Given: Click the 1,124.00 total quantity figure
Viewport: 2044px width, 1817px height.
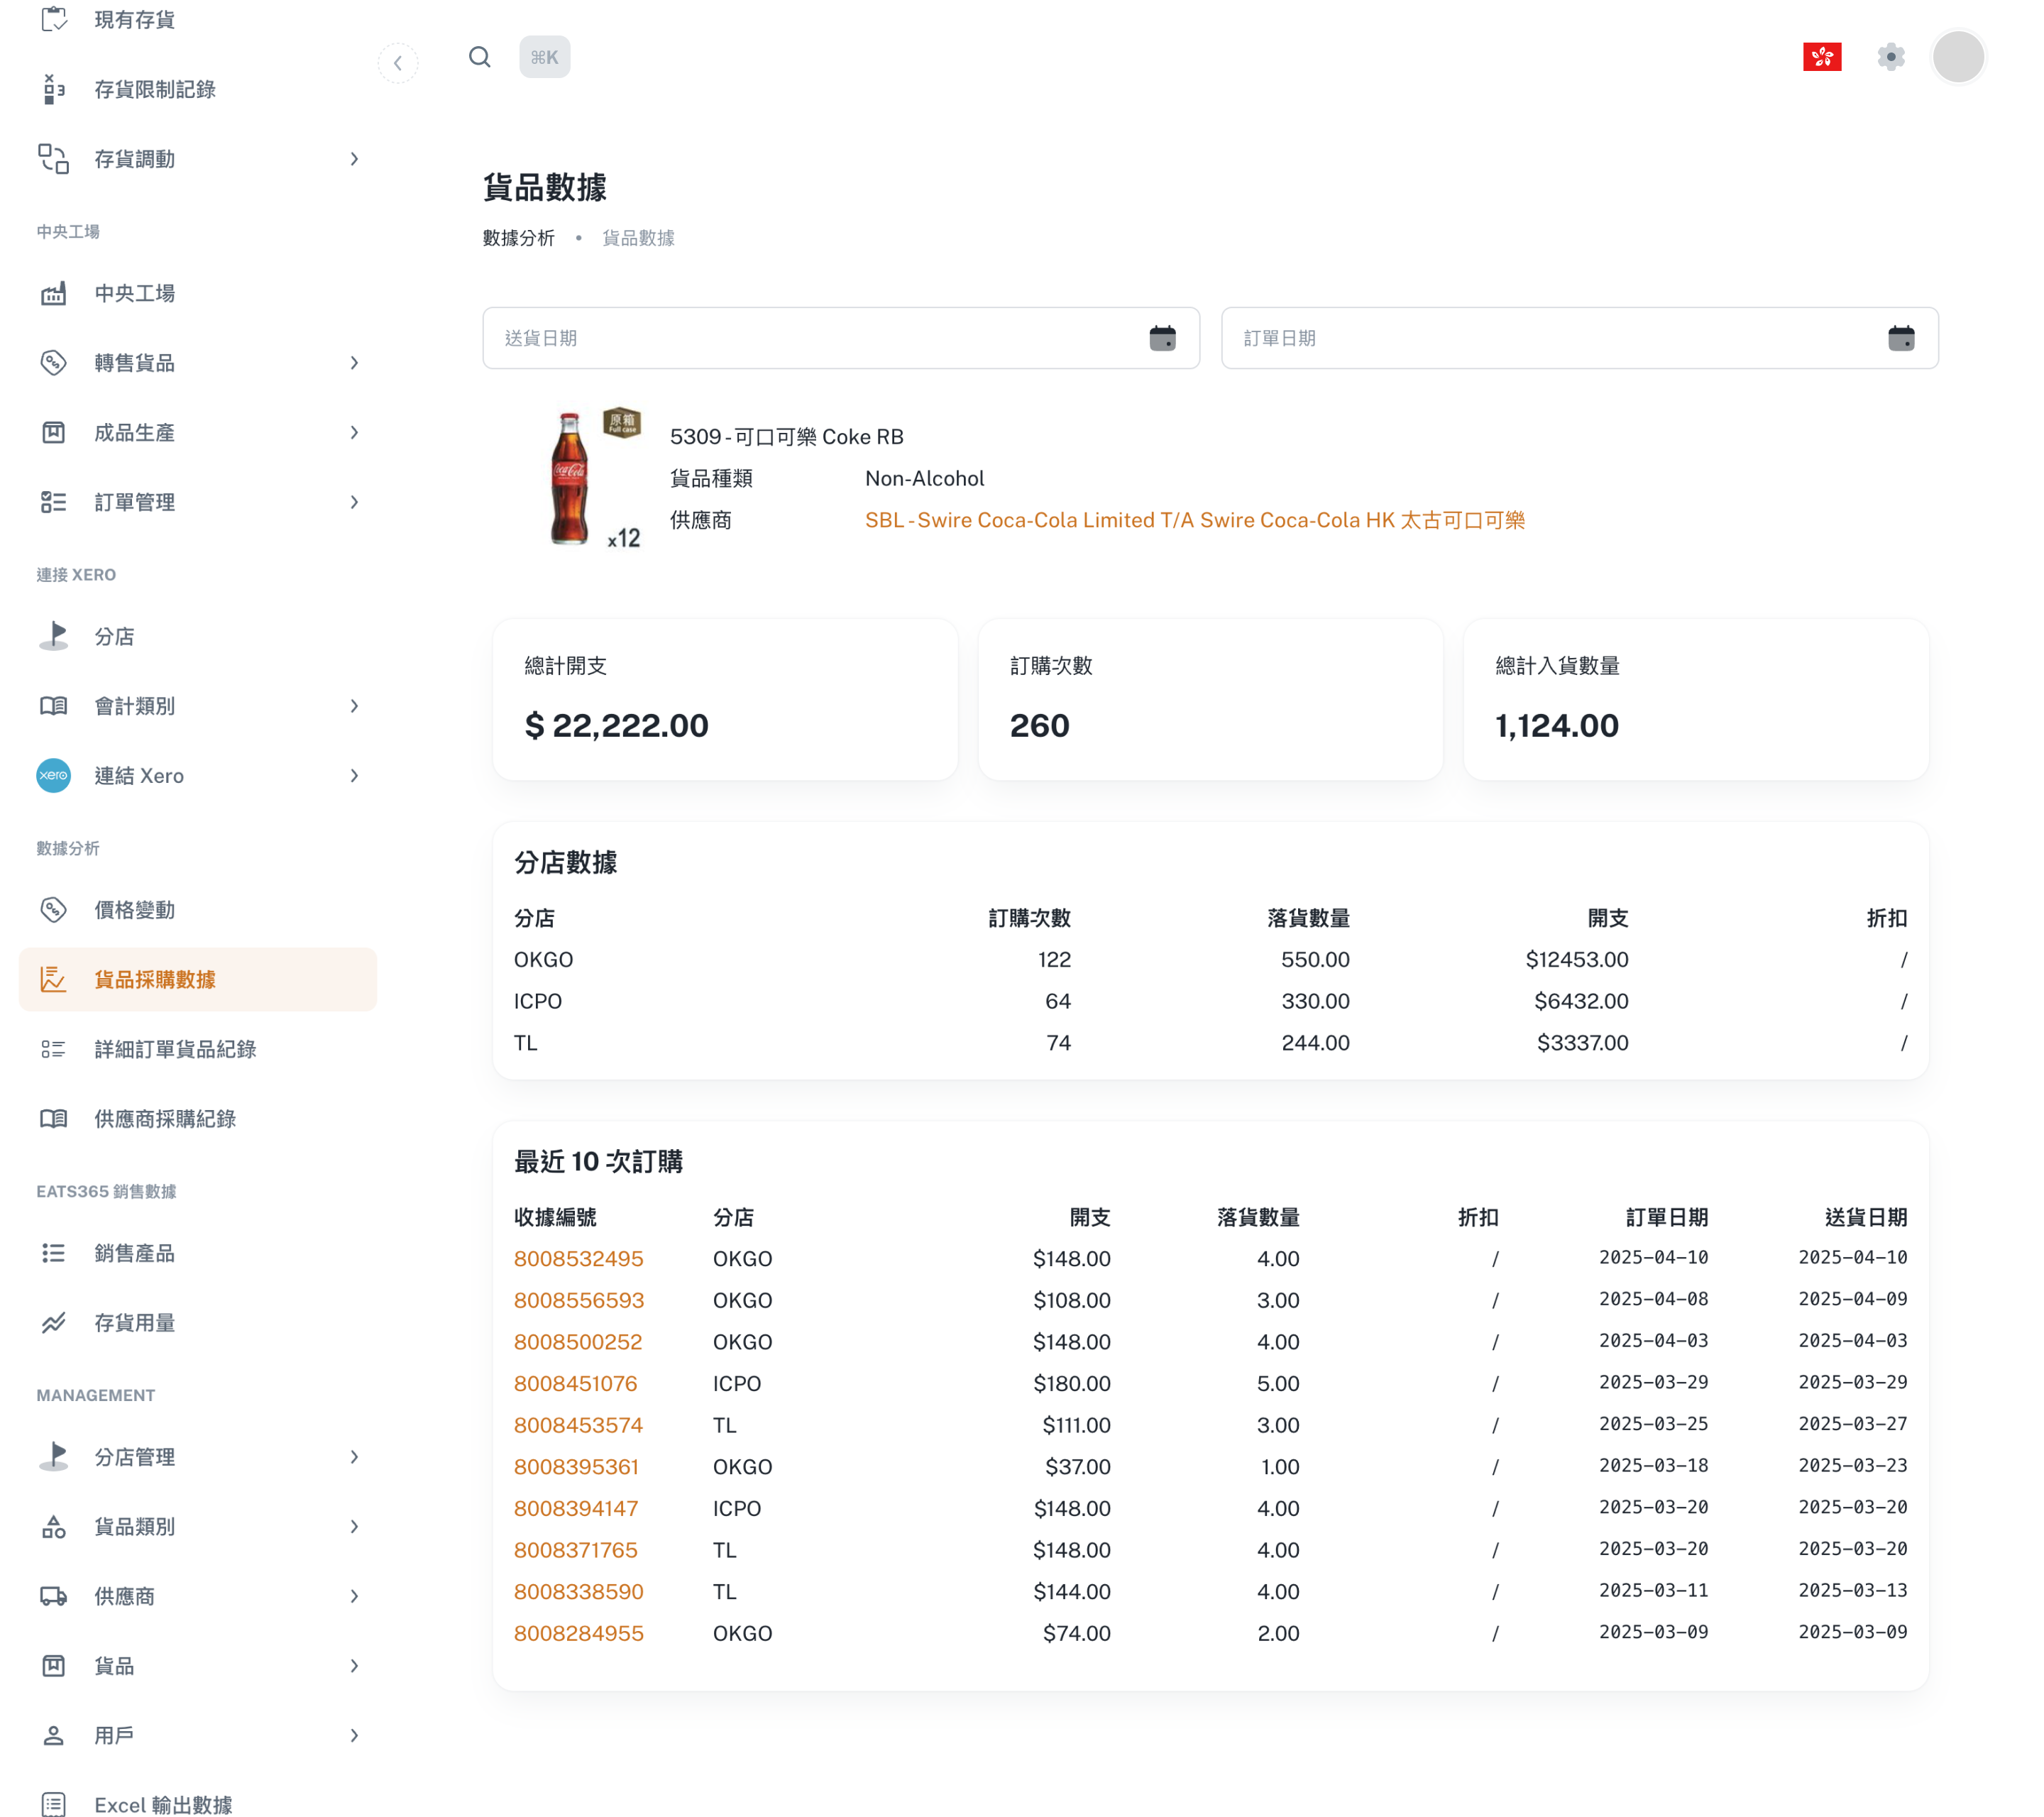Looking at the screenshot, I should pyautogui.click(x=1557, y=725).
